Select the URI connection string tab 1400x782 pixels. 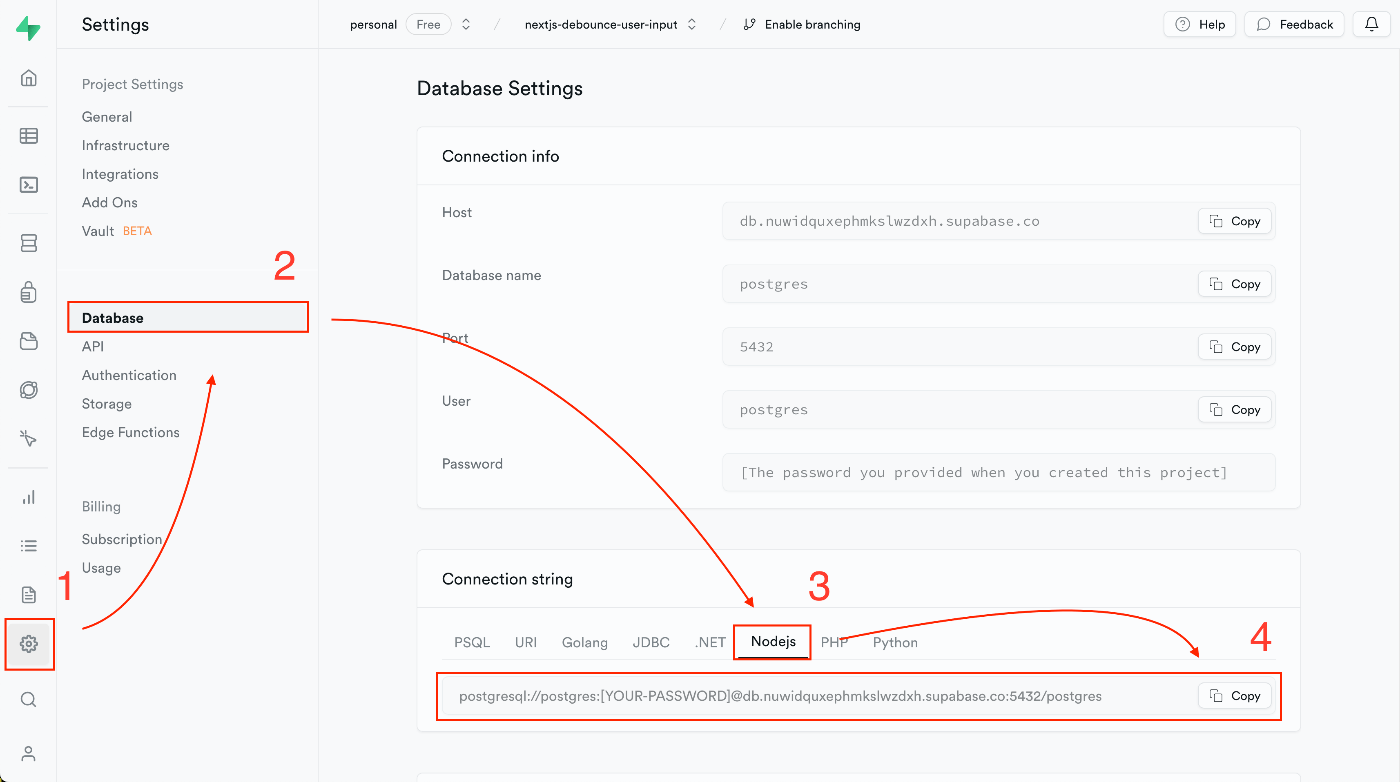click(x=526, y=642)
